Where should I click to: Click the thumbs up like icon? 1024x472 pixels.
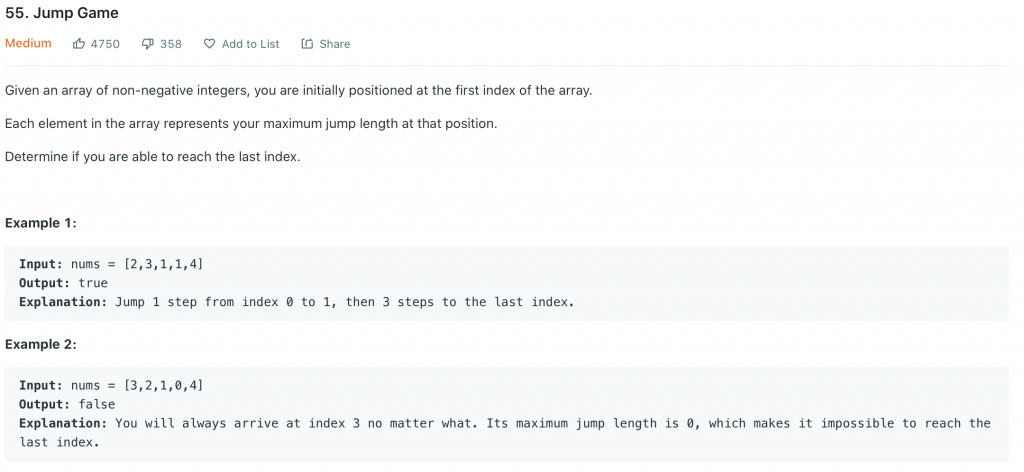coord(79,44)
